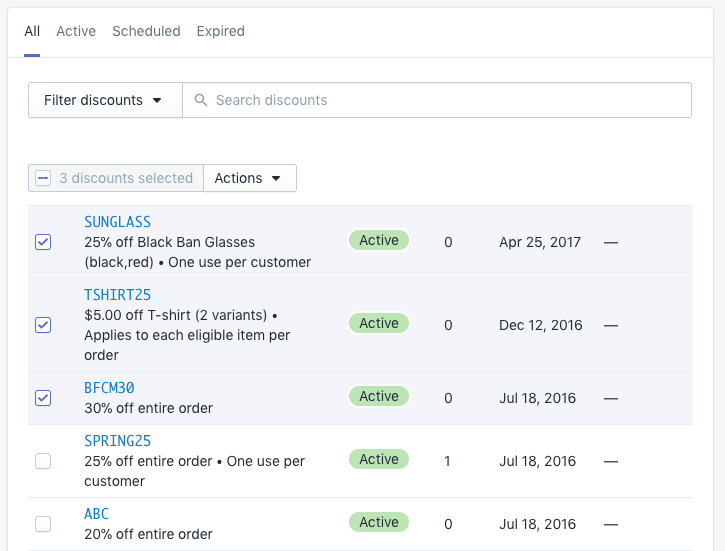The image size is (725, 551).
Task: Open the TSHIRT25 discount link
Action: pyautogui.click(x=117, y=295)
